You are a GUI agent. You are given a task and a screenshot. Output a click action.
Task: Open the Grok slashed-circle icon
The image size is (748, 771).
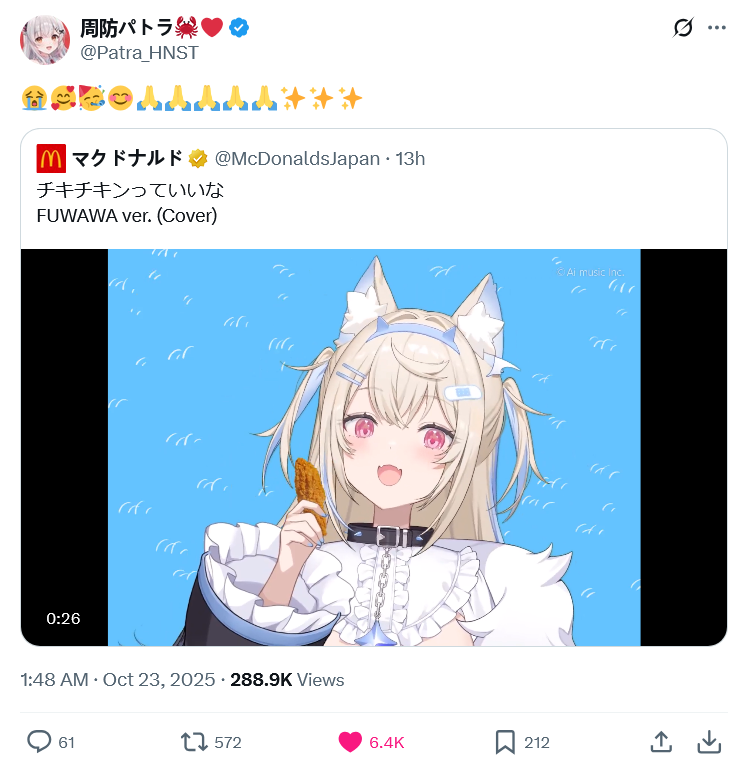pos(683,28)
